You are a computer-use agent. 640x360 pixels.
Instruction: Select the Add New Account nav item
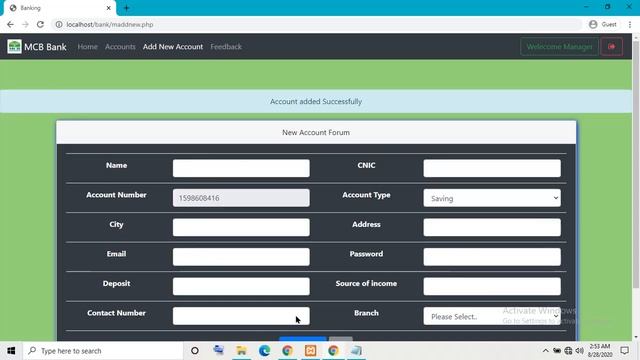pos(173,47)
